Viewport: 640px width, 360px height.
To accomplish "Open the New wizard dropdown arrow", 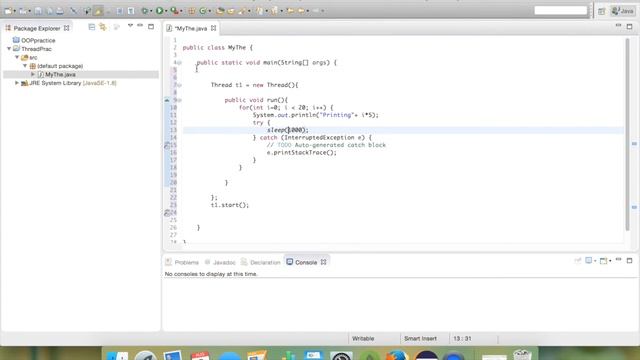I will click(15, 11).
